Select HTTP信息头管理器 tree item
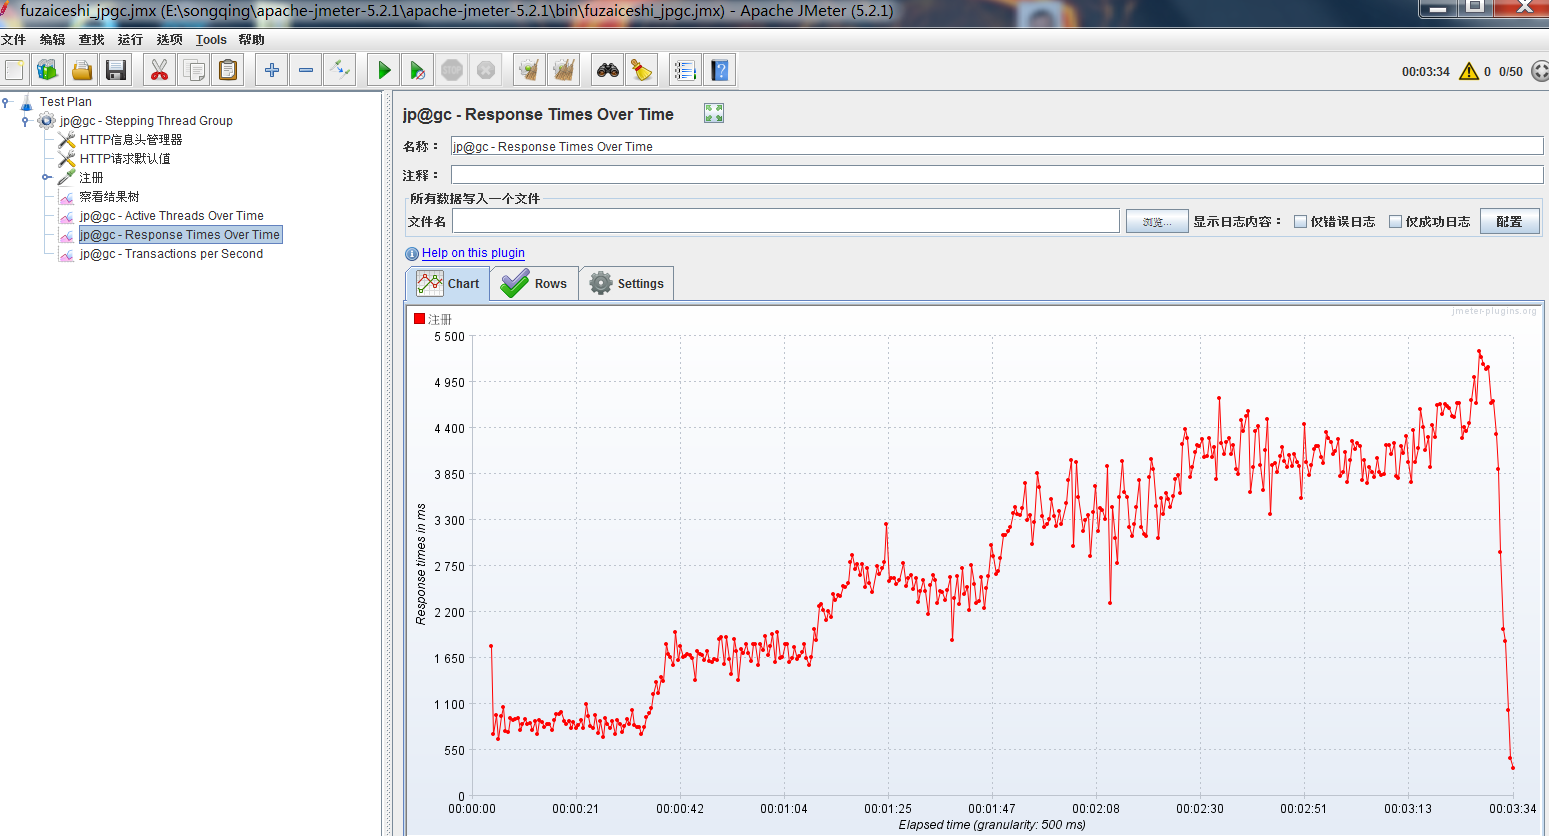1549x836 pixels. coord(131,140)
